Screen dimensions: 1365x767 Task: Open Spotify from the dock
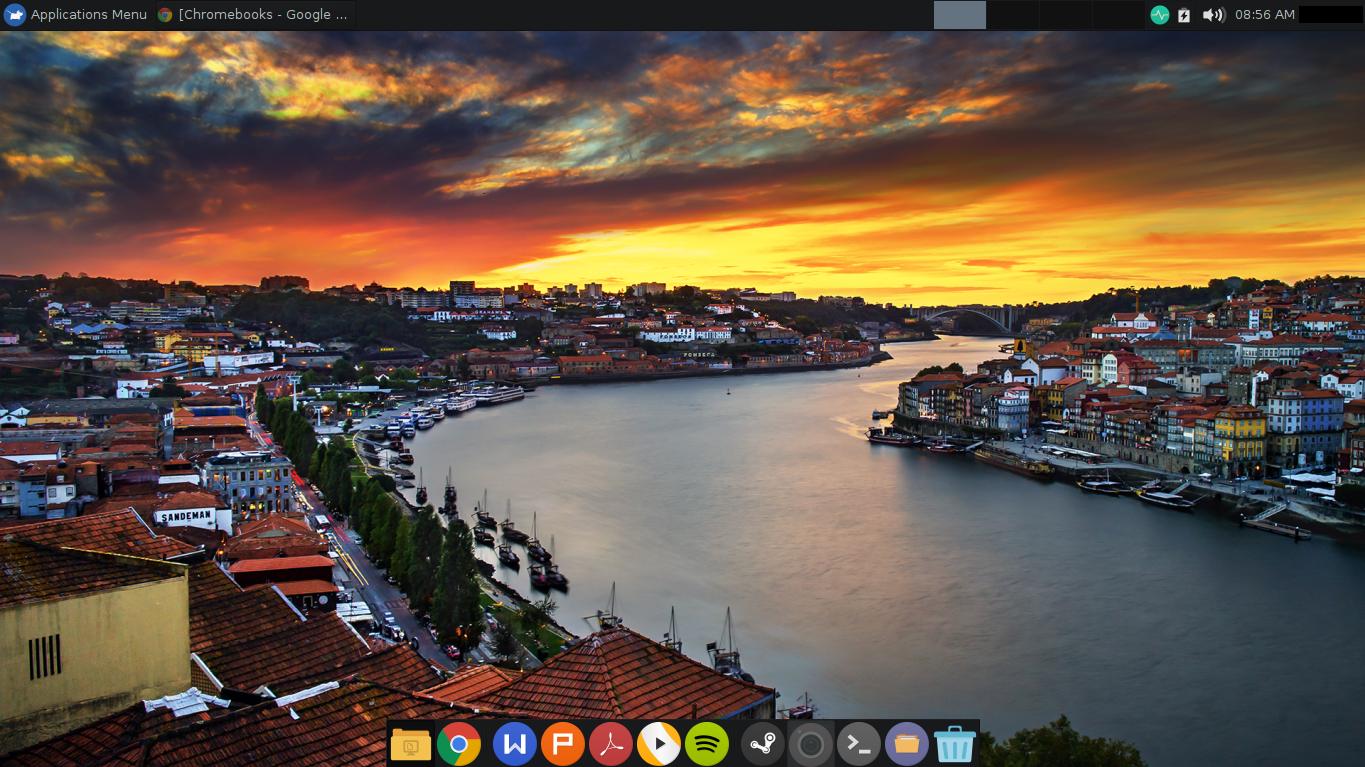click(707, 744)
